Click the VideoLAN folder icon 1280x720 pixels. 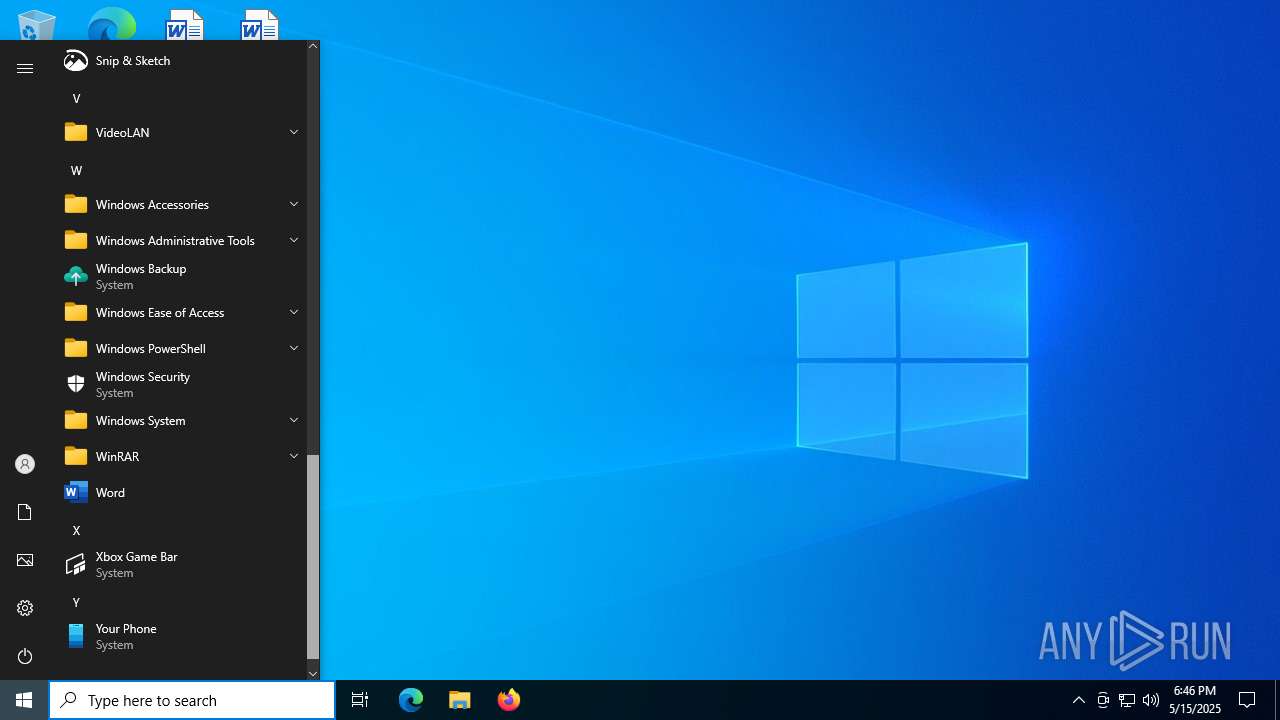(x=76, y=132)
